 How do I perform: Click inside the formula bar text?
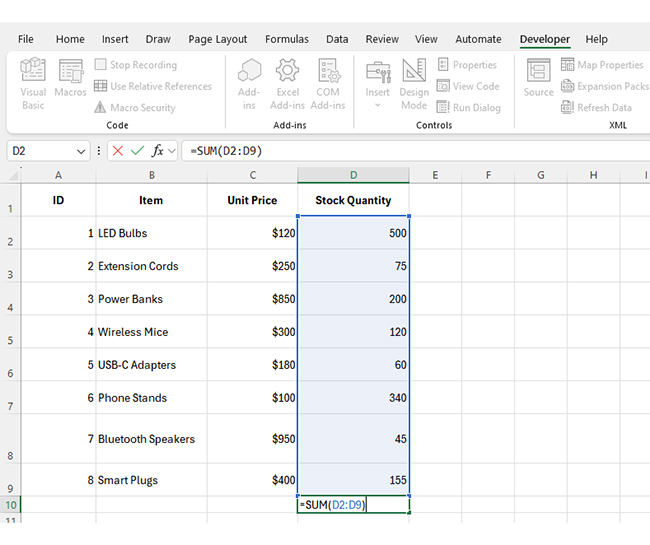pyautogui.click(x=400, y=151)
